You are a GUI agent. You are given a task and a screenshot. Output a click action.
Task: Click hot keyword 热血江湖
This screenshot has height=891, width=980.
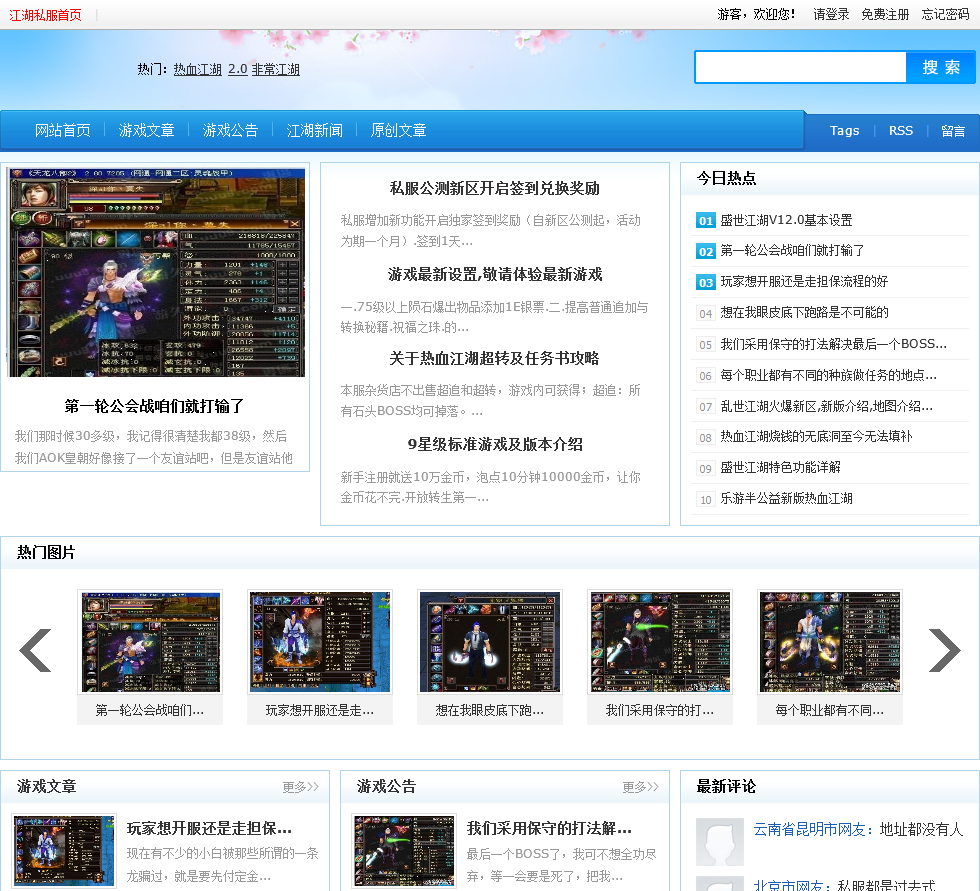[198, 69]
